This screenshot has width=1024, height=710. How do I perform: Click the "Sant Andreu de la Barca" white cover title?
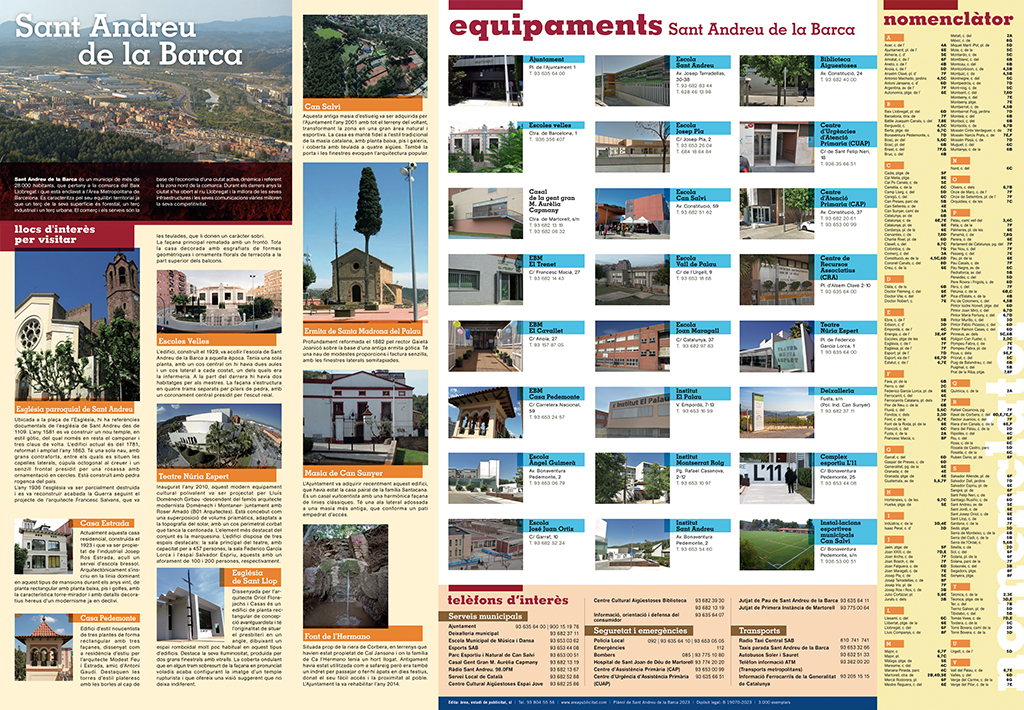pos(129,40)
